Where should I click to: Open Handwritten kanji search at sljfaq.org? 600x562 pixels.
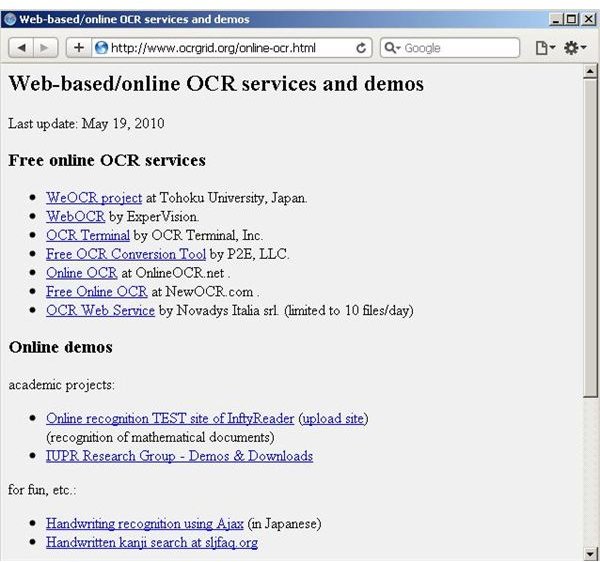(152, 542)
